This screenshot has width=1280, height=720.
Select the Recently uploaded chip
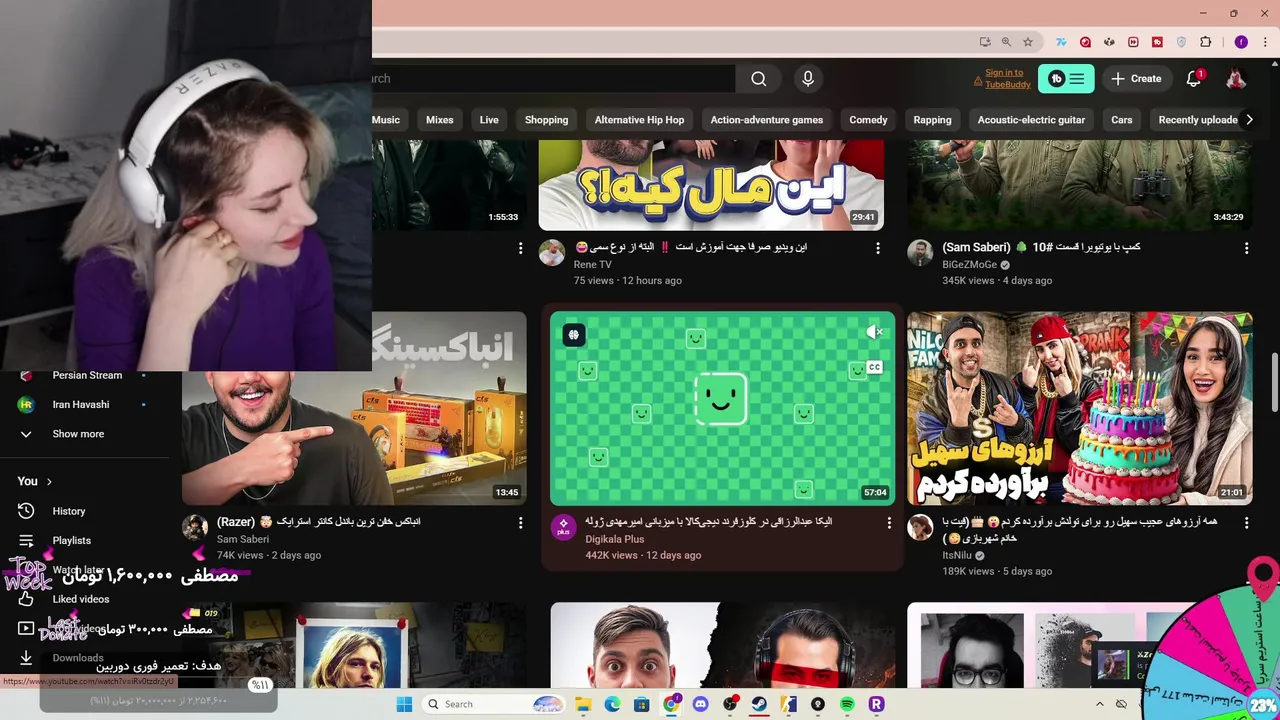click(x=1198, y=120)
